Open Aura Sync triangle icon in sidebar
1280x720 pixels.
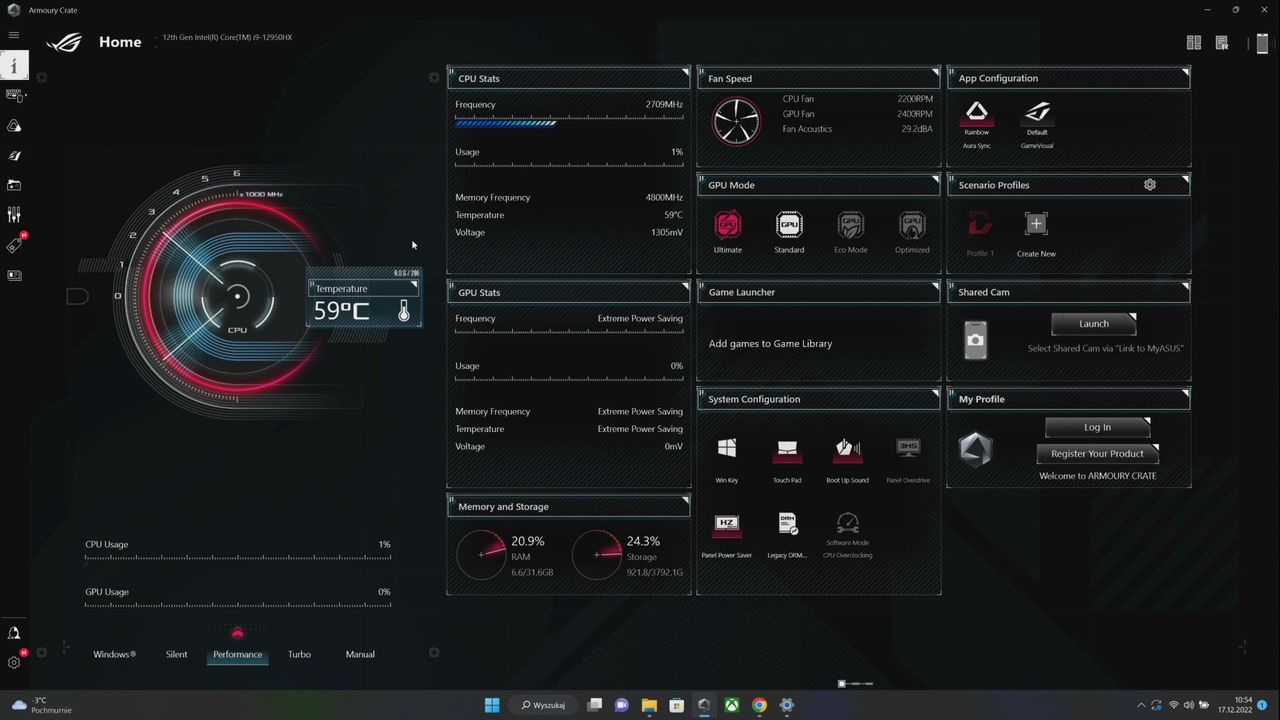point(14,126)
